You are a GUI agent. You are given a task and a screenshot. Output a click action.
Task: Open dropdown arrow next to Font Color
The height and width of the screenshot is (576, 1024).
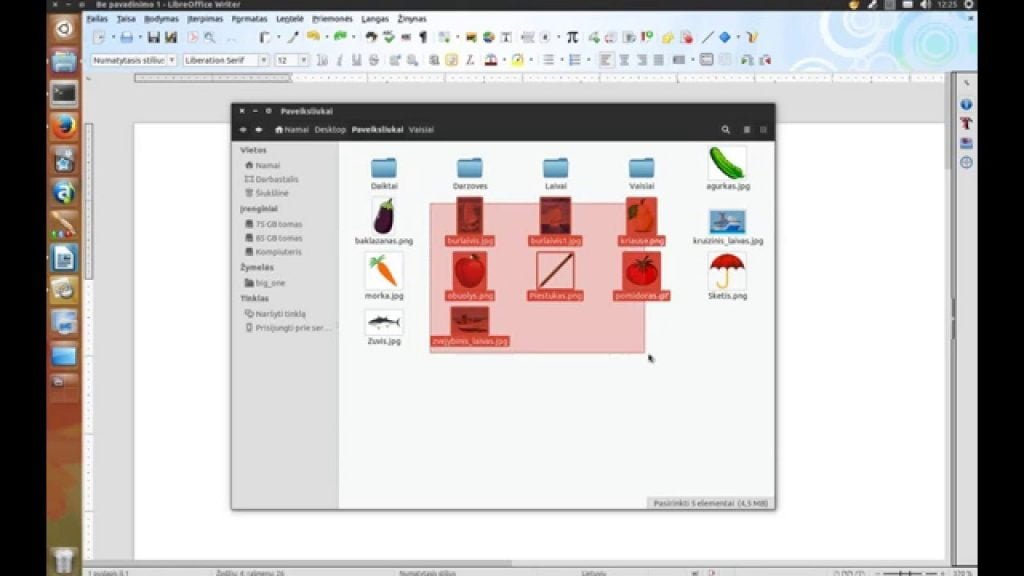pyautogui.click(x=504, y=60)
